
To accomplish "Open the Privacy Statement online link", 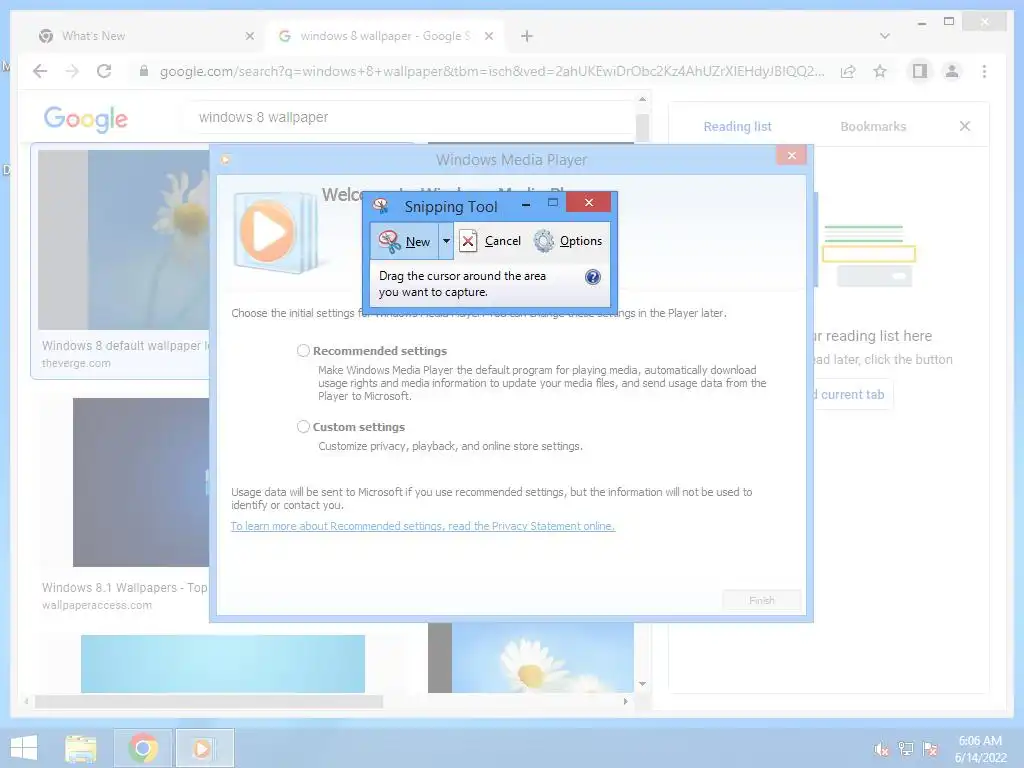I will (423, 526).
